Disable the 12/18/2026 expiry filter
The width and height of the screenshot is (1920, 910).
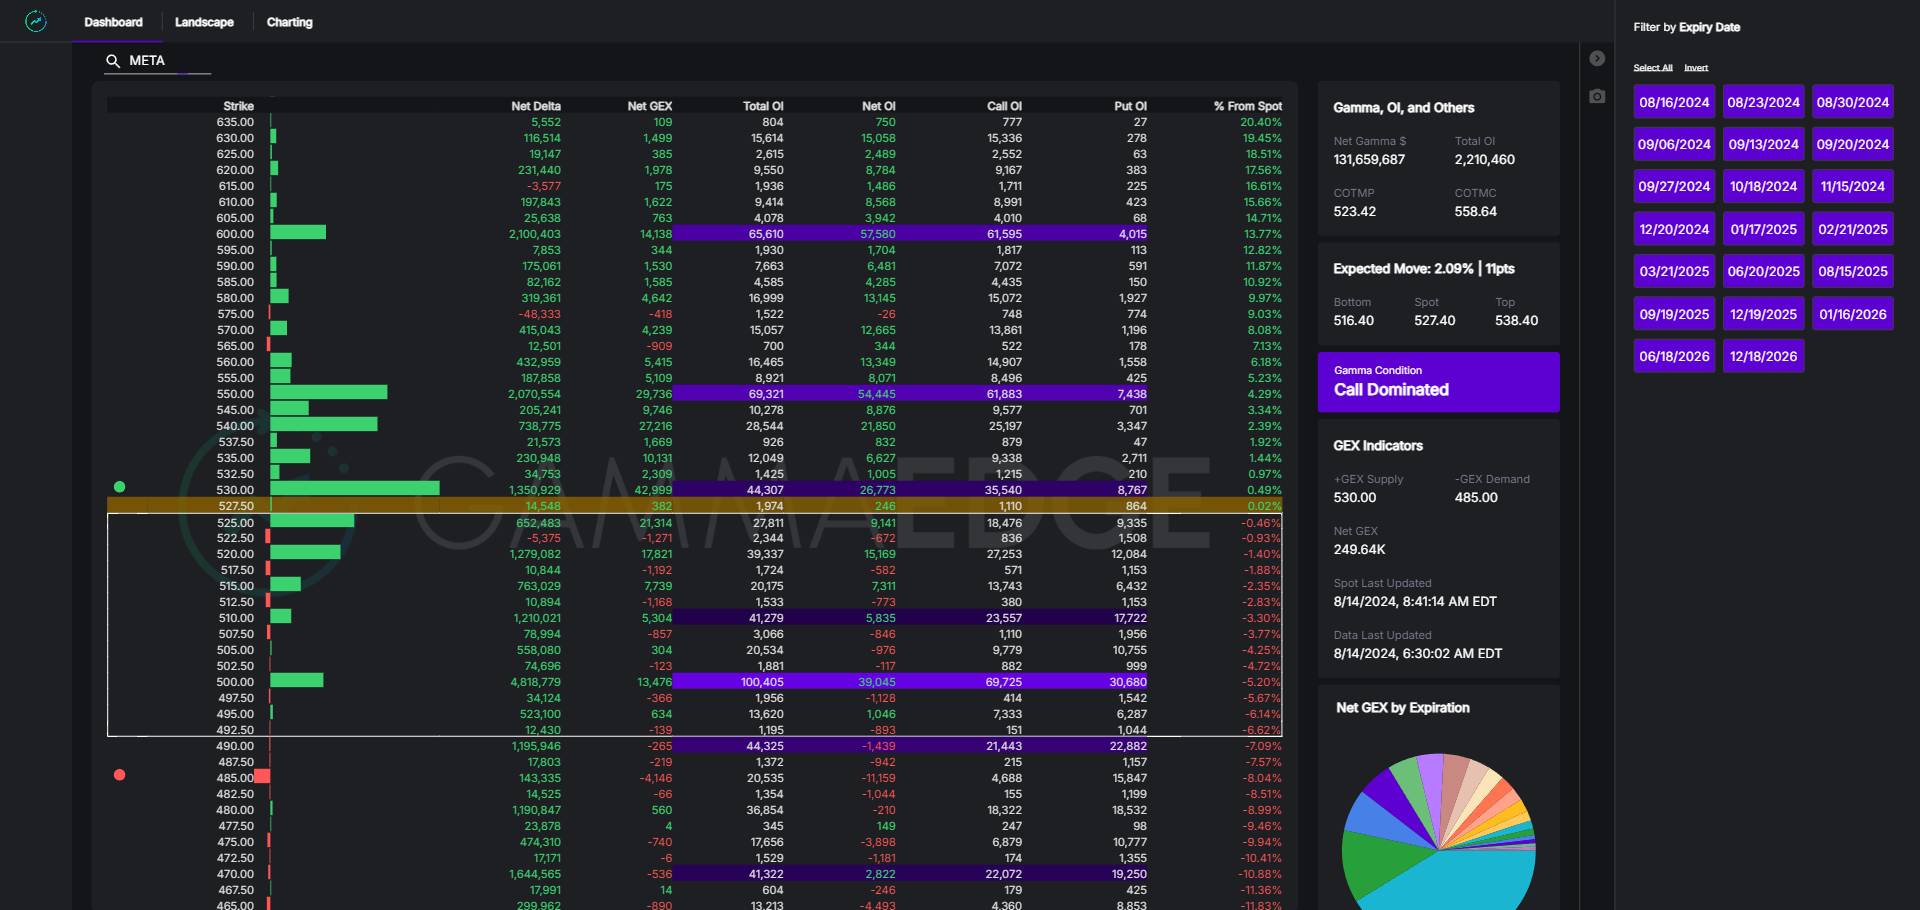[1763, 356]
